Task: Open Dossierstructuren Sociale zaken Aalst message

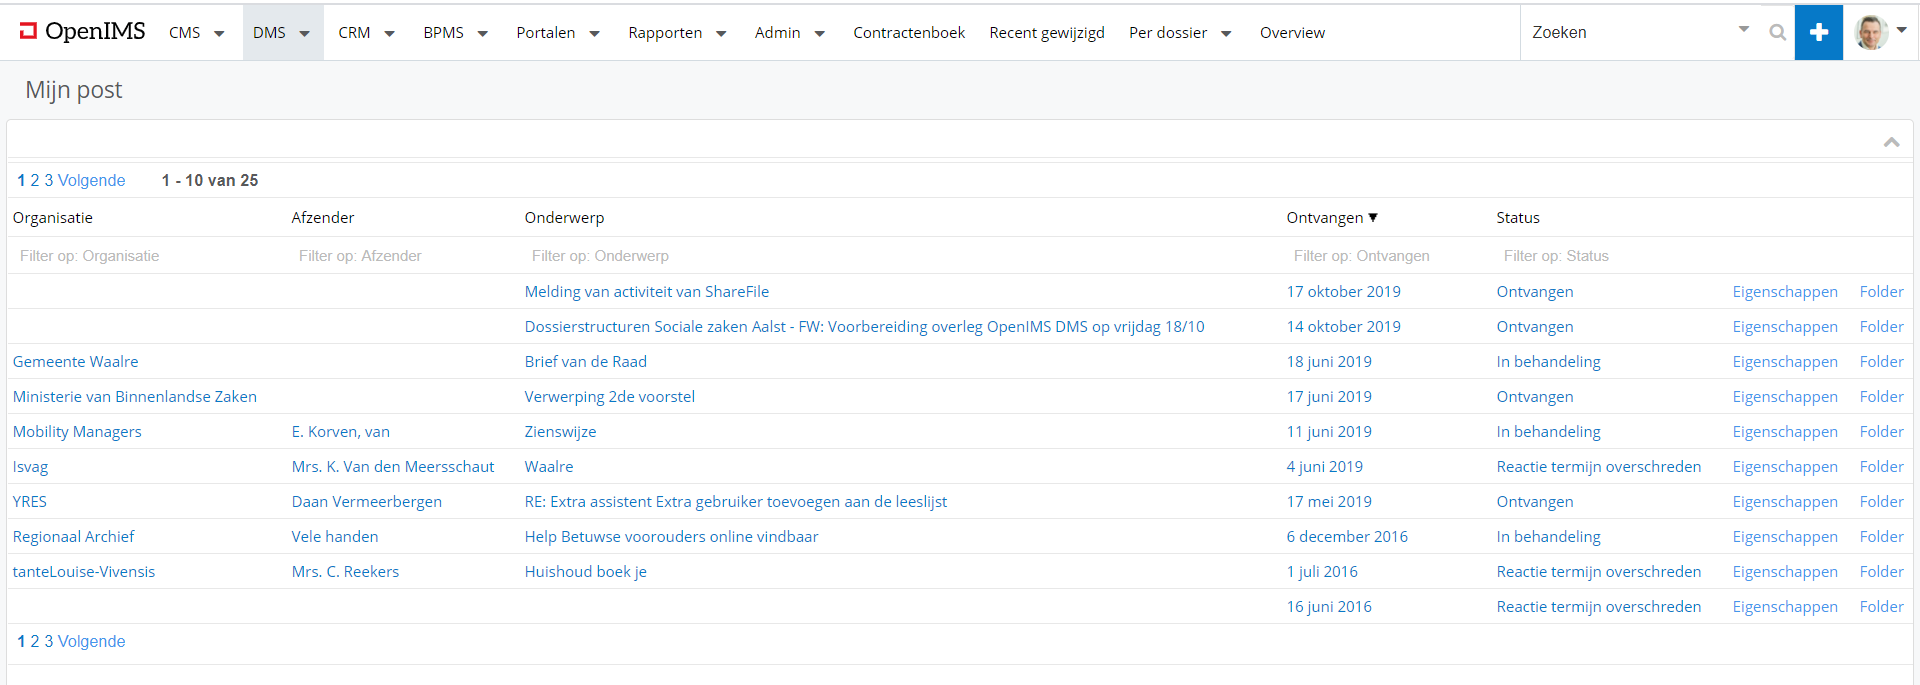Action: 864,327
